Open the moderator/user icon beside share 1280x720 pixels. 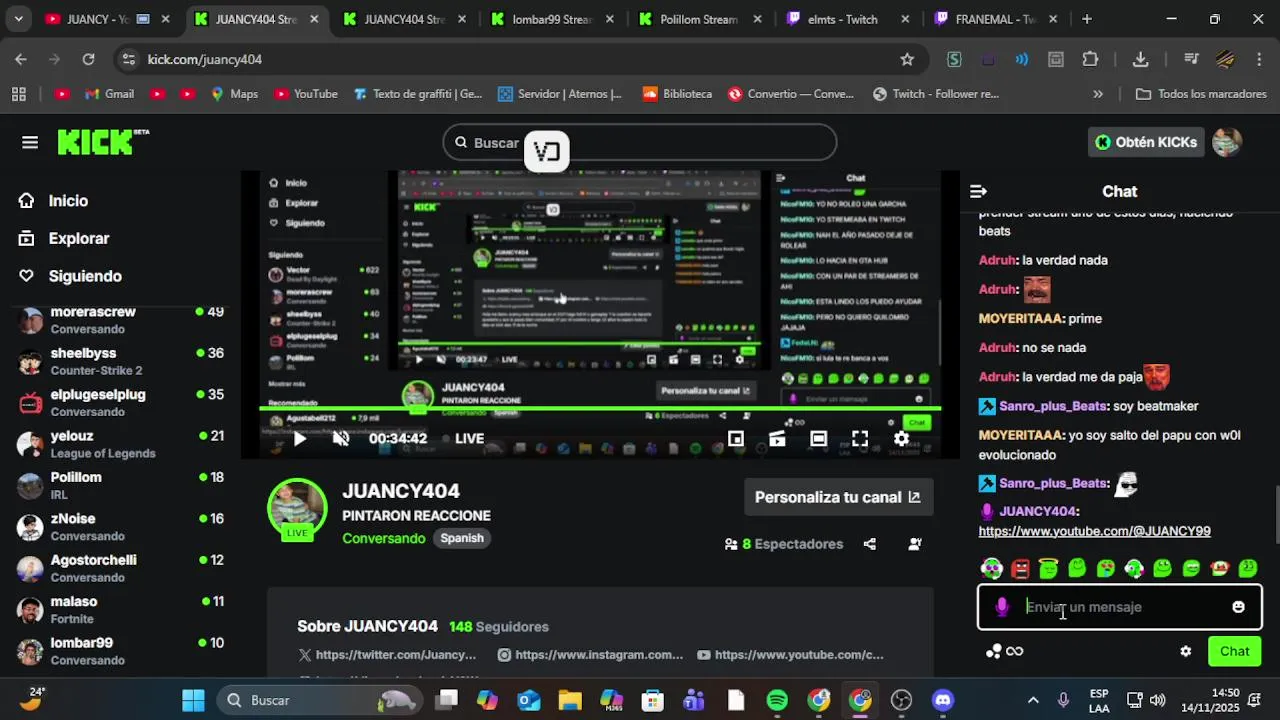point(915,544)
